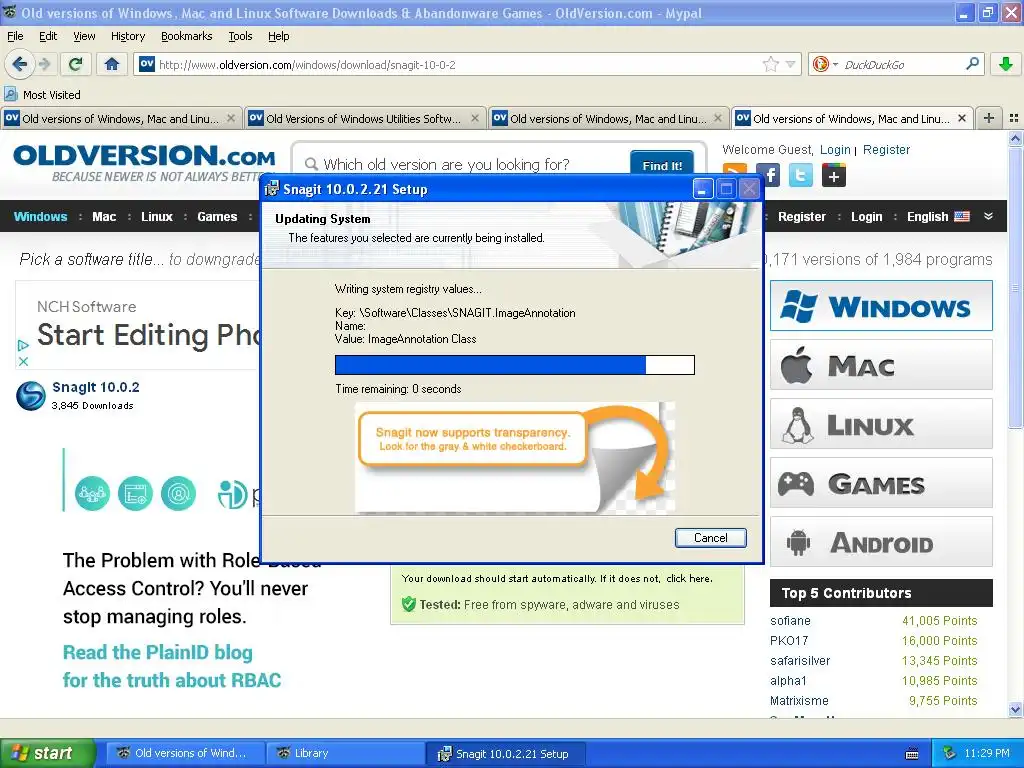Click the tray icon beside the clock
The height and width of the screenshot is (768, 1024).
click(950, 753)
